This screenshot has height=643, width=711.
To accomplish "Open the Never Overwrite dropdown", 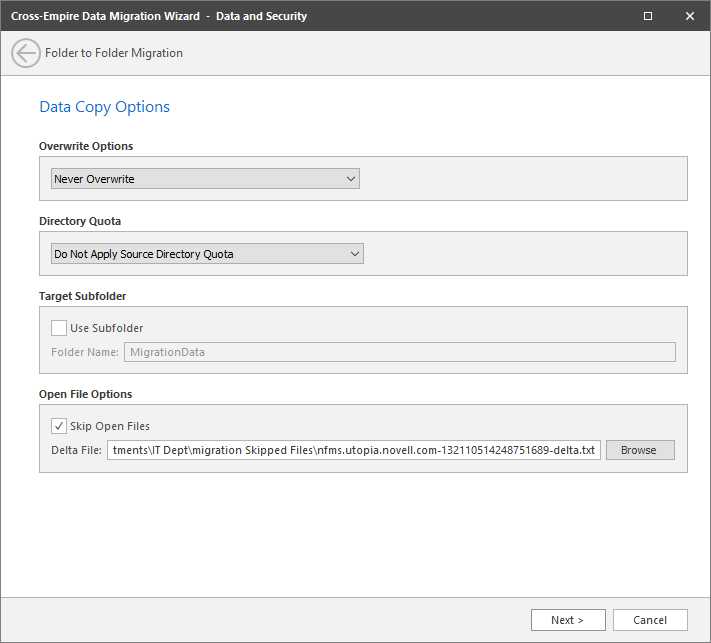I will tap(205, 179).
